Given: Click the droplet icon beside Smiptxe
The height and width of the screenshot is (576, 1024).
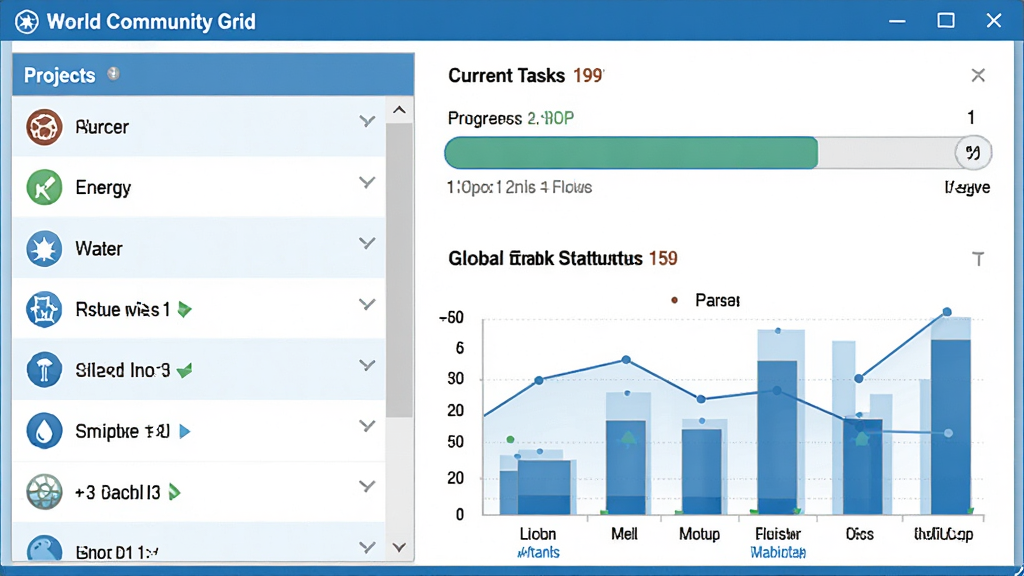Looking at the screenshot, I should pos(44,431).
